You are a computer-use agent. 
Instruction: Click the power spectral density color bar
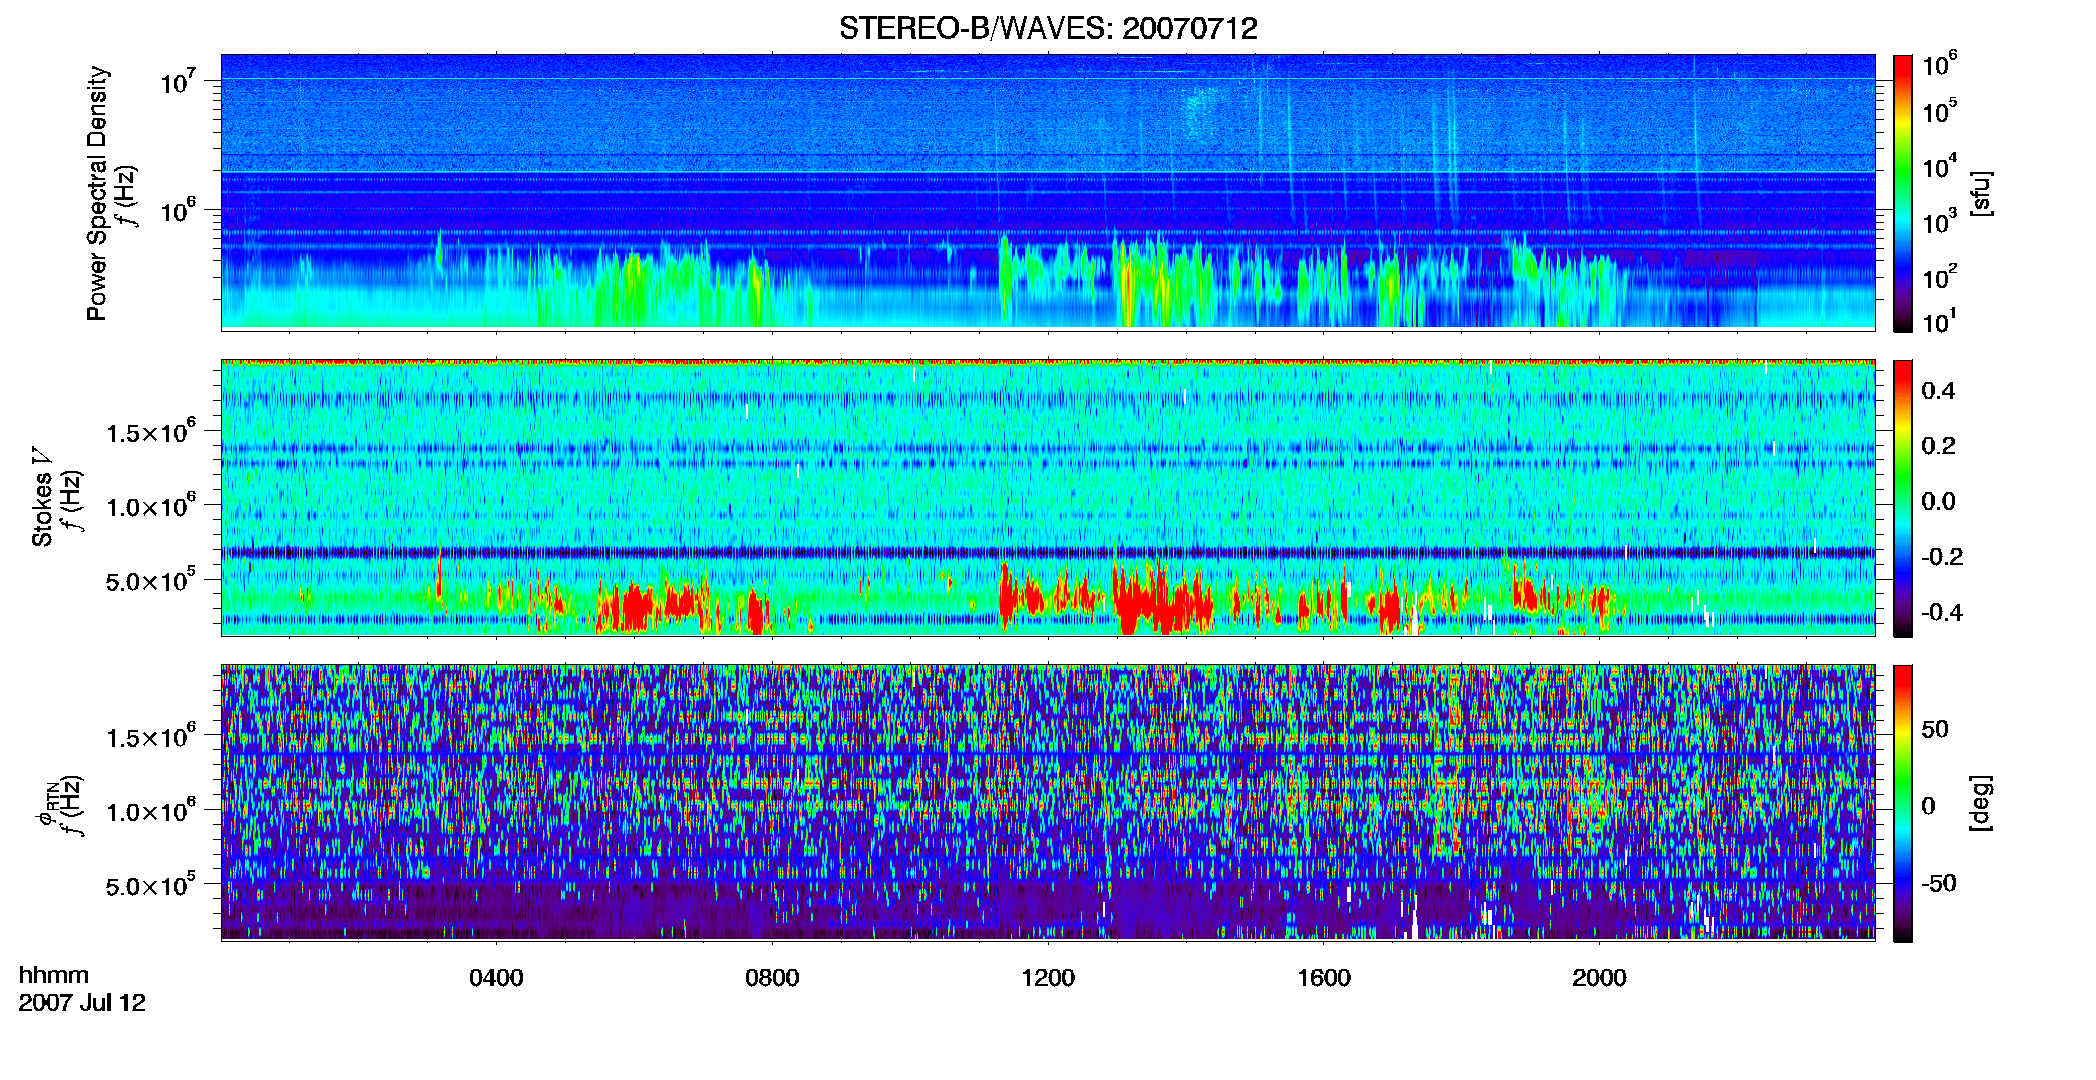1903,193
